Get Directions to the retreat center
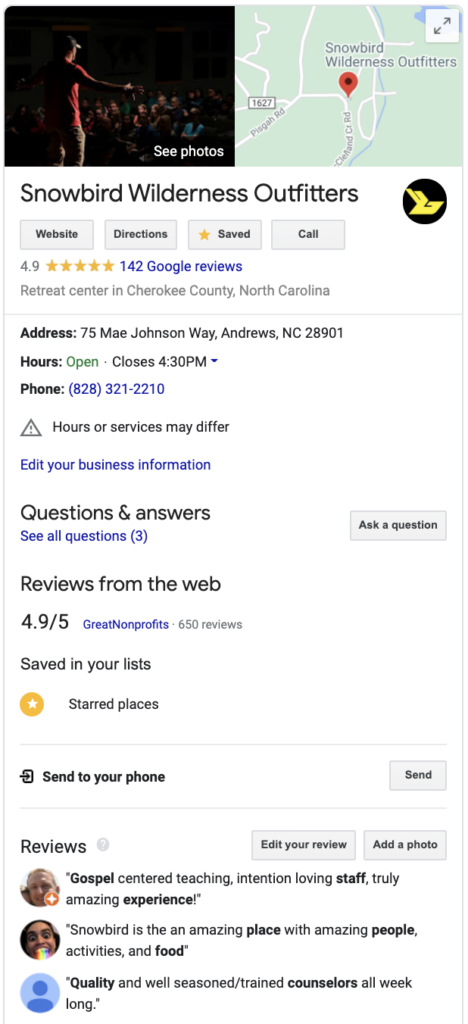The height and width of the screenshot is (1024, 468). coord(140,234)
